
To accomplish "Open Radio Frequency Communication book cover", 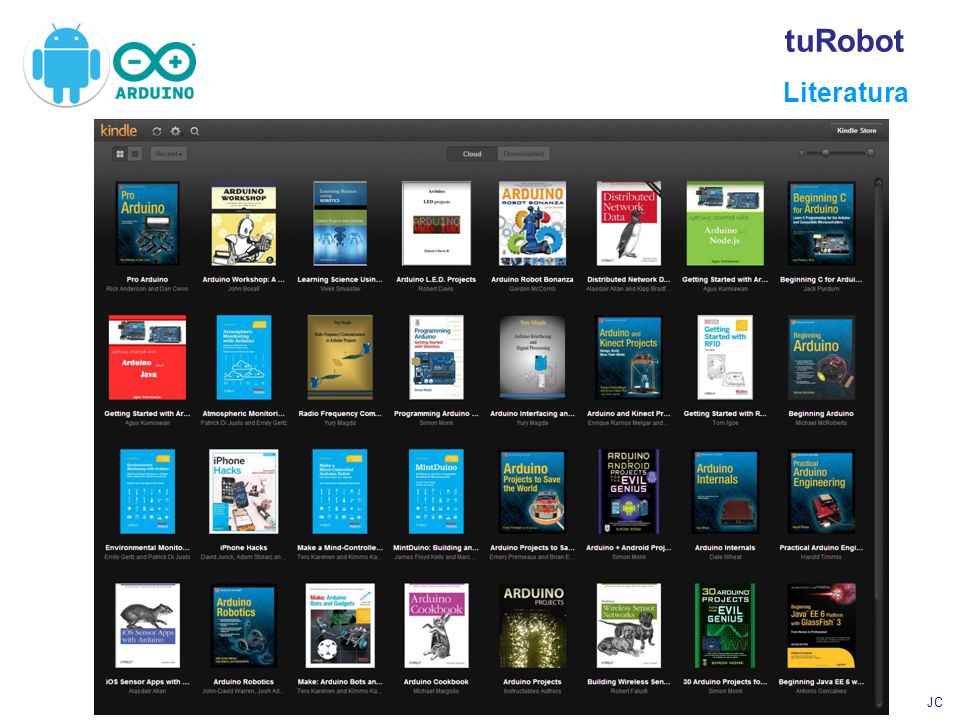I will [x=340, y=358].
